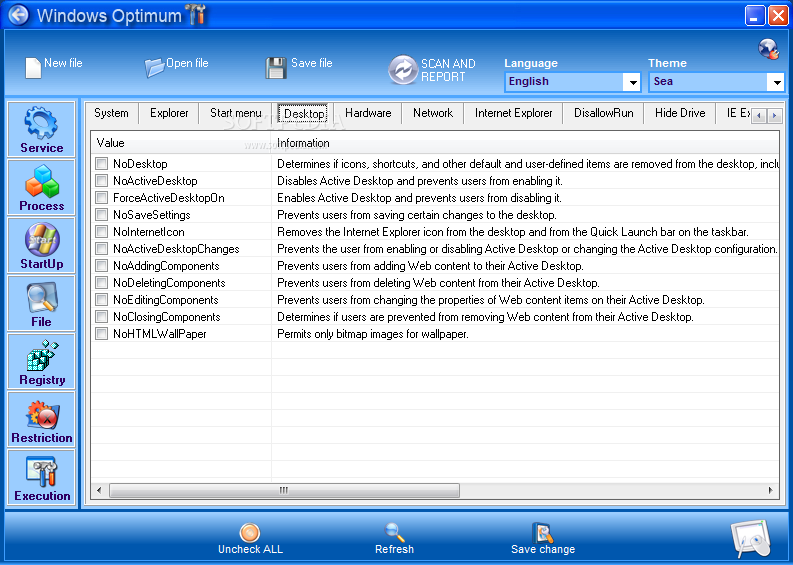The height and width of the screenshot is (565, 793).
Task: Click the hammer and wrench title icon
Action: pos(196,15)
